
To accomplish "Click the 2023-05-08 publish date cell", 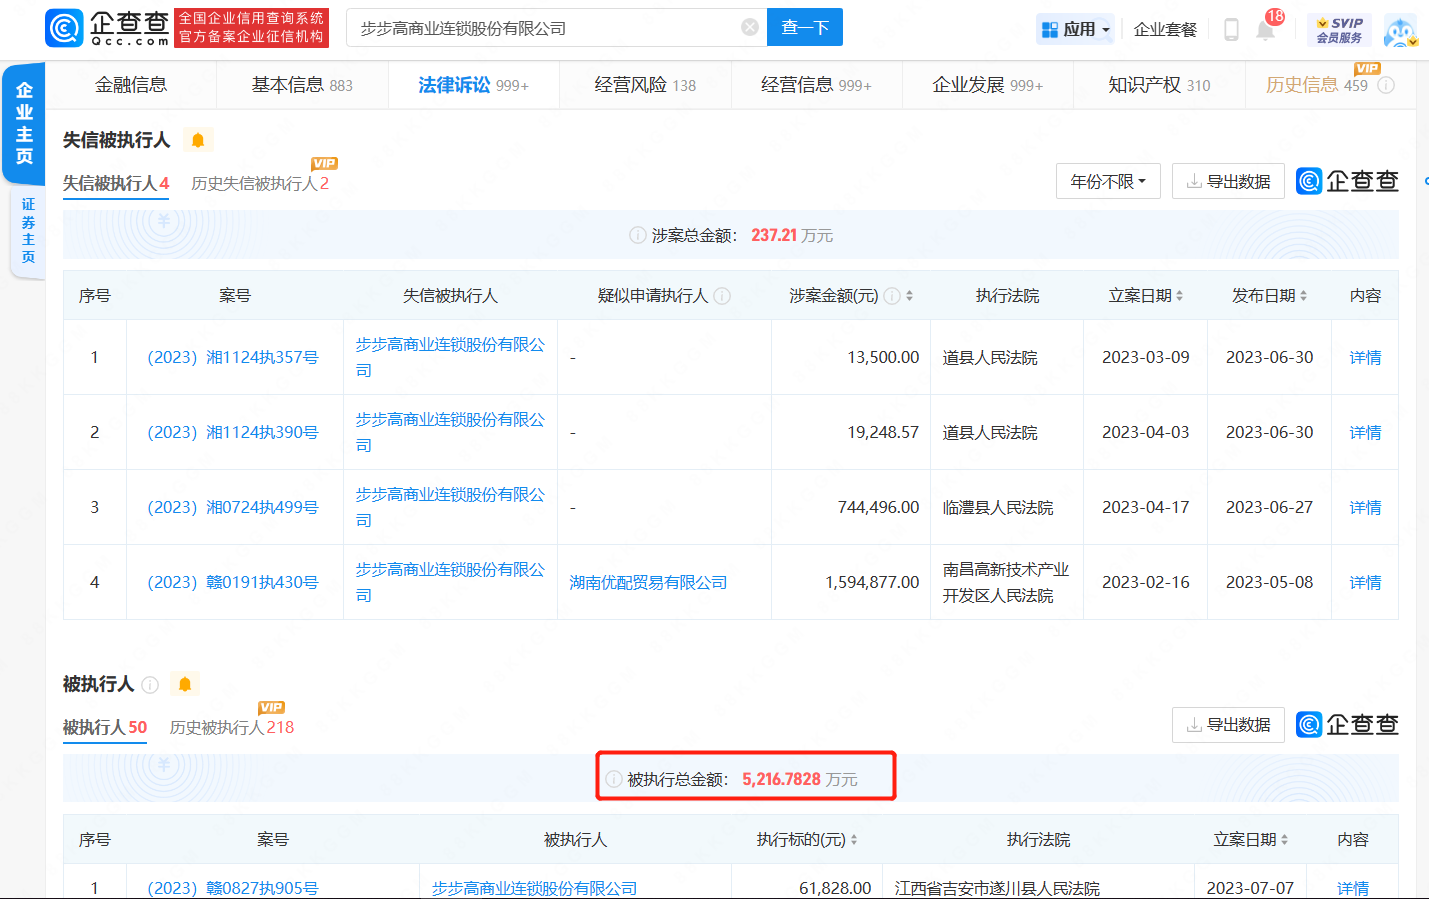I will [1270, 582].
